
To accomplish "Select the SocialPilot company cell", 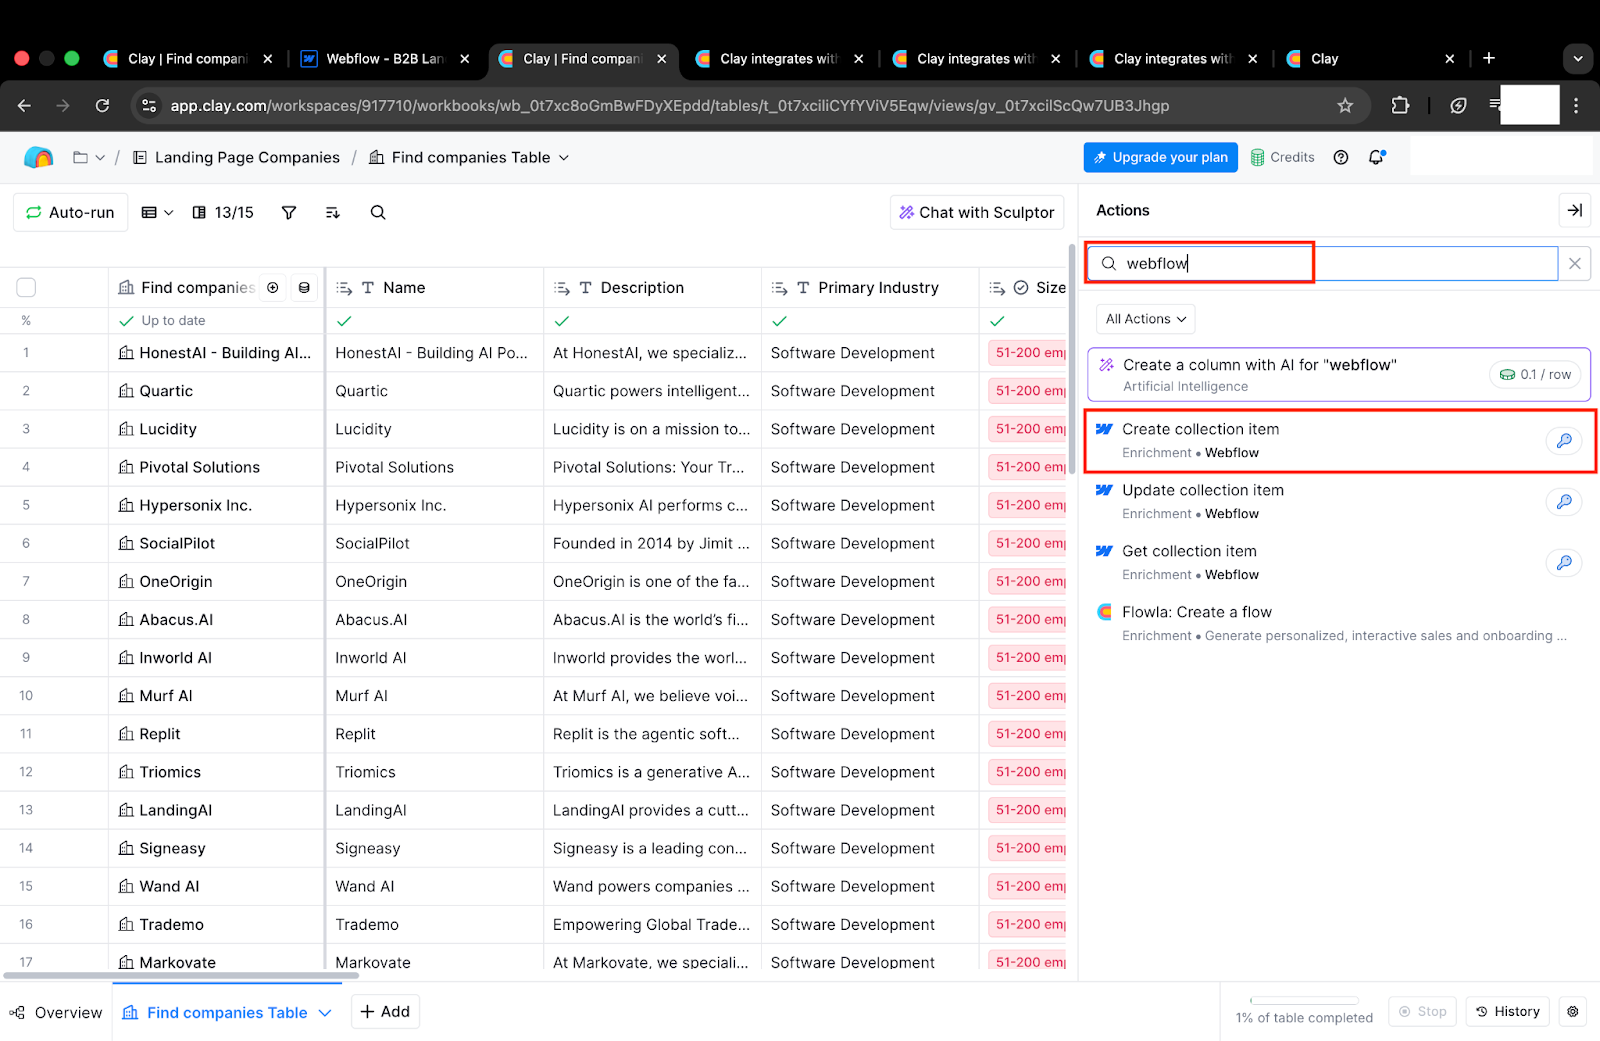I will (215, 543).
